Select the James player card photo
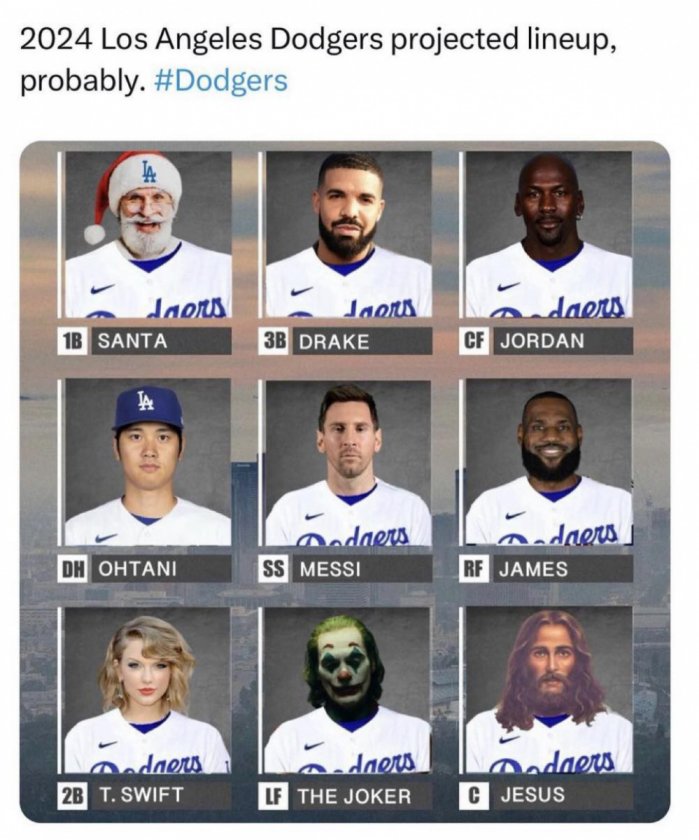 [x=549, y=462]
